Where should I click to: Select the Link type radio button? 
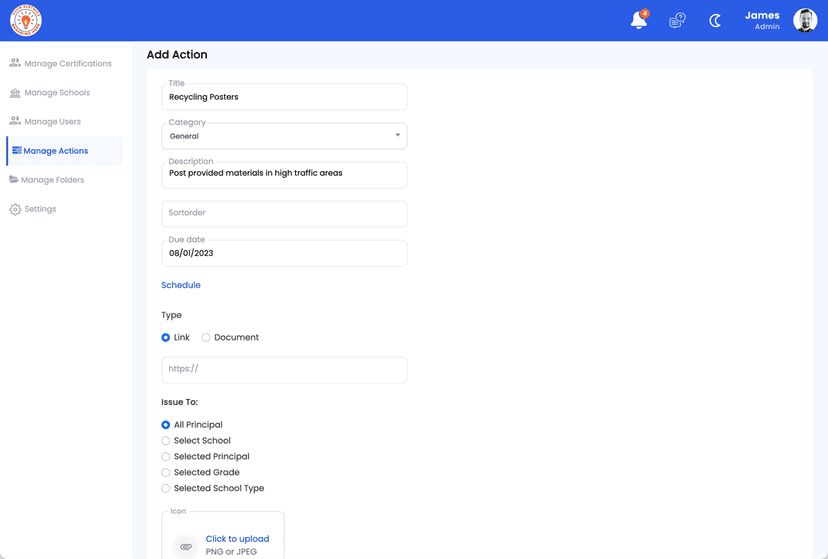[166, 337]
